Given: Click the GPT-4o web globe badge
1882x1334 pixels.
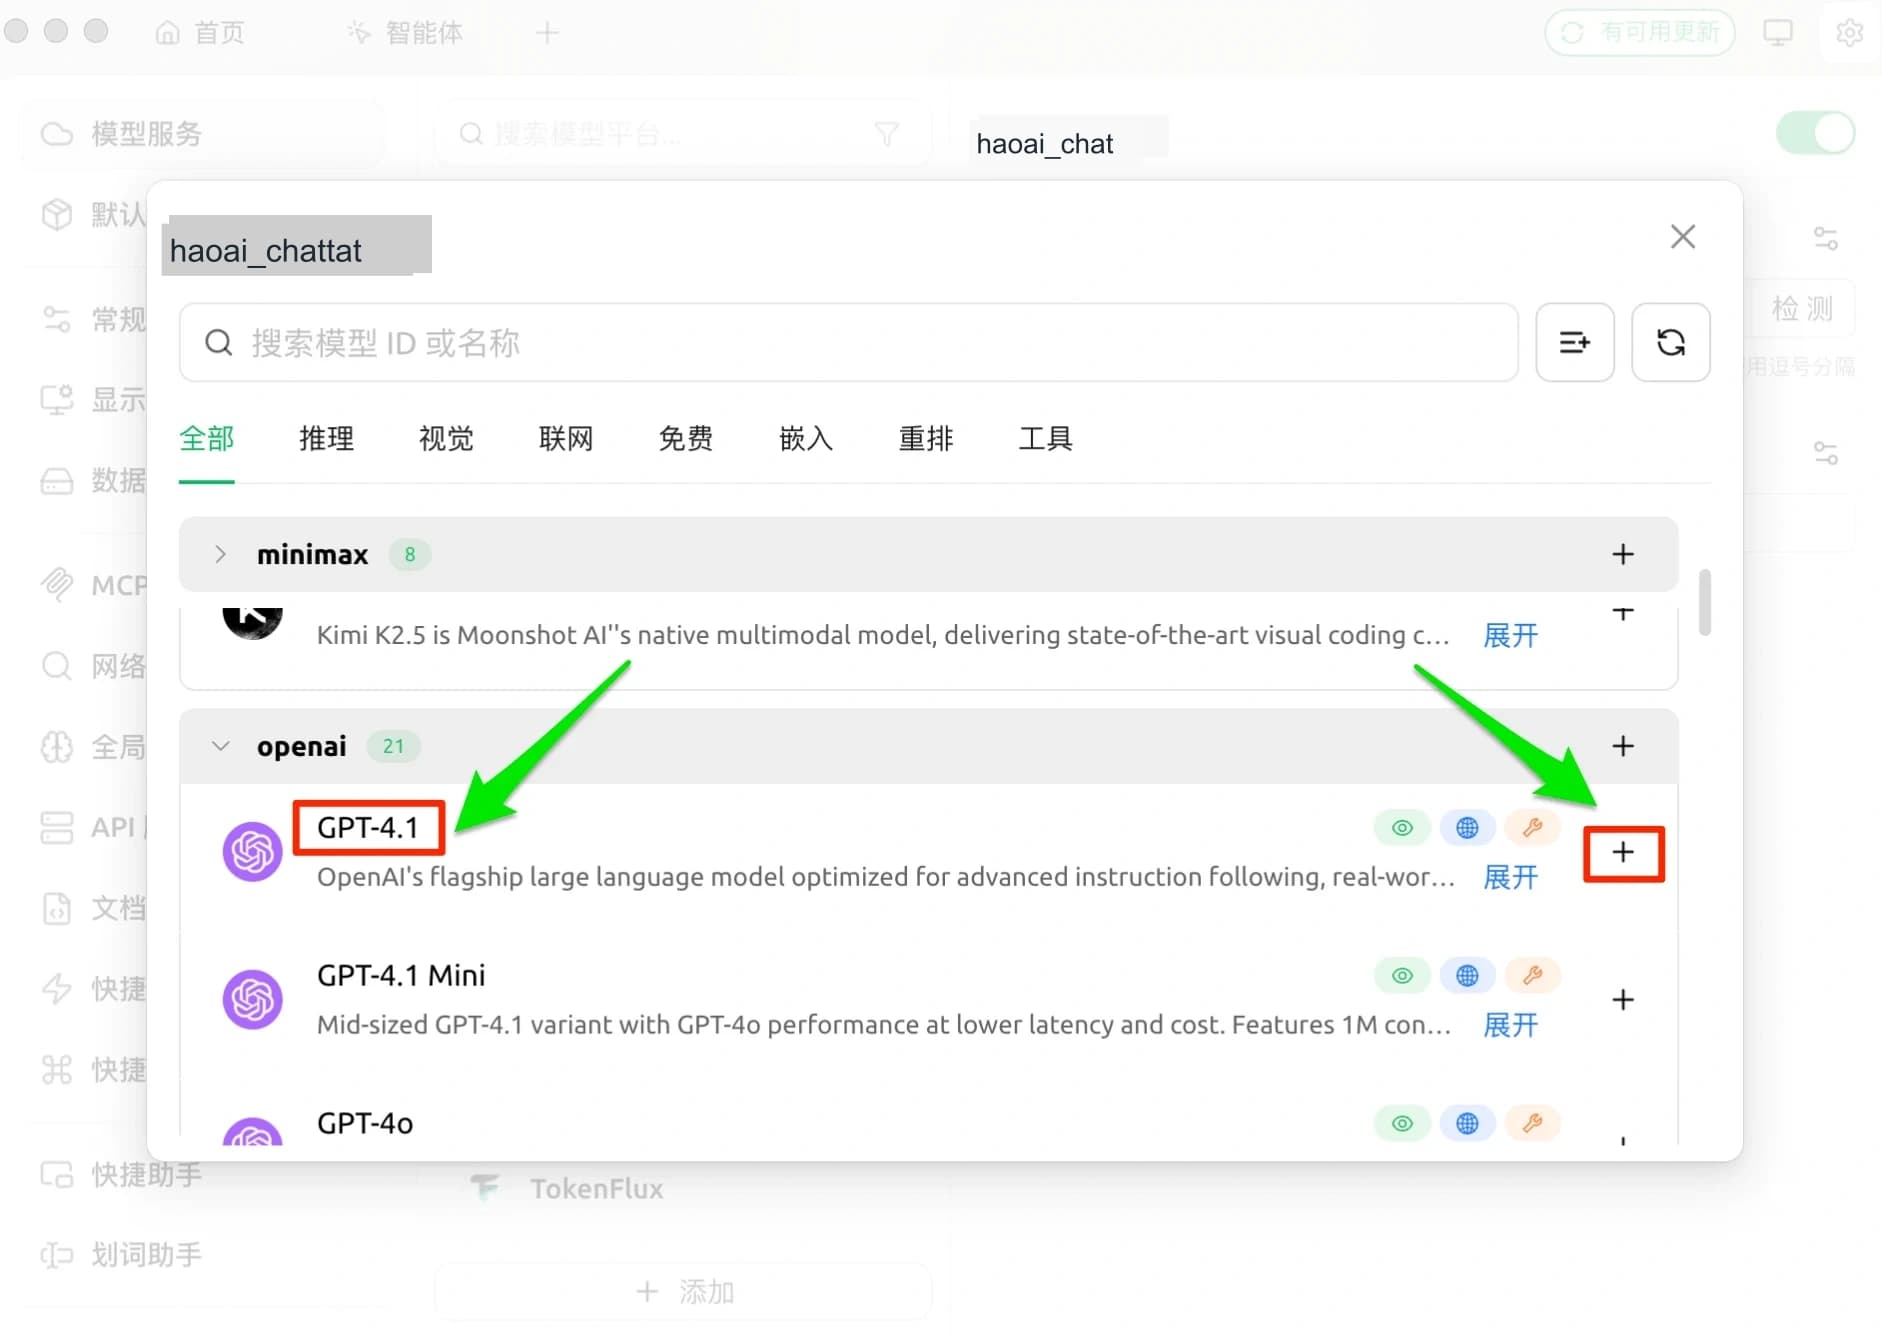Looking at the screenshot, I should (1467, 1124).
